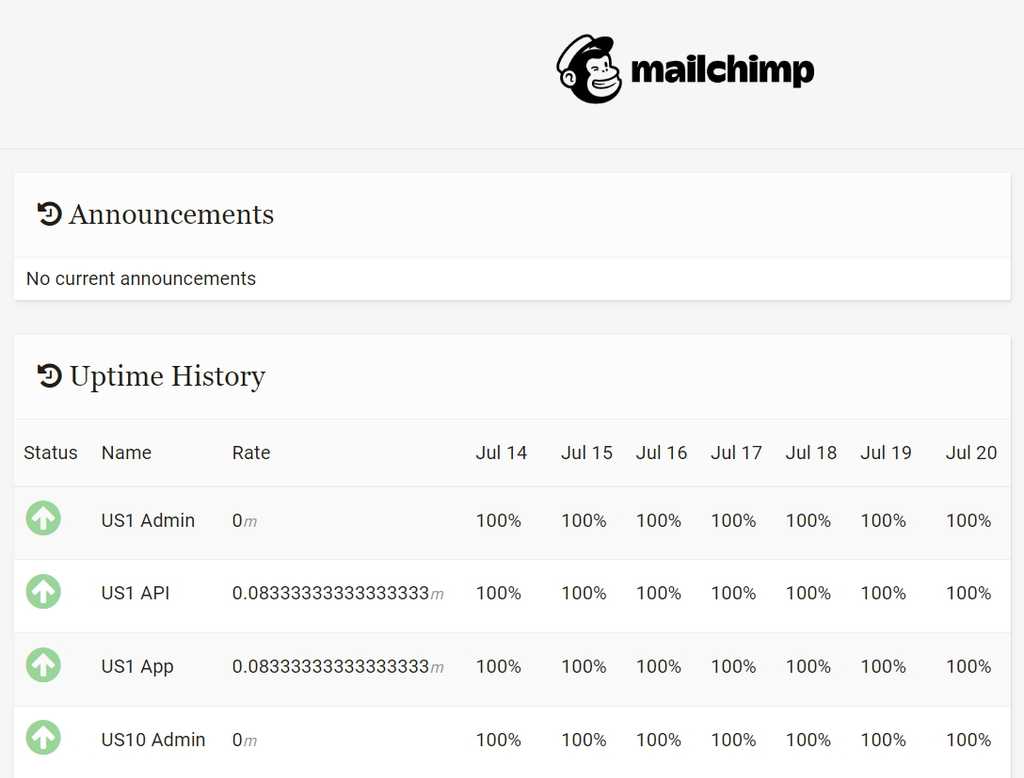The width and height of the screenshot is (1024, 778).
Task: Click the US10 Admin service name
Action: (x=153, y=739)
